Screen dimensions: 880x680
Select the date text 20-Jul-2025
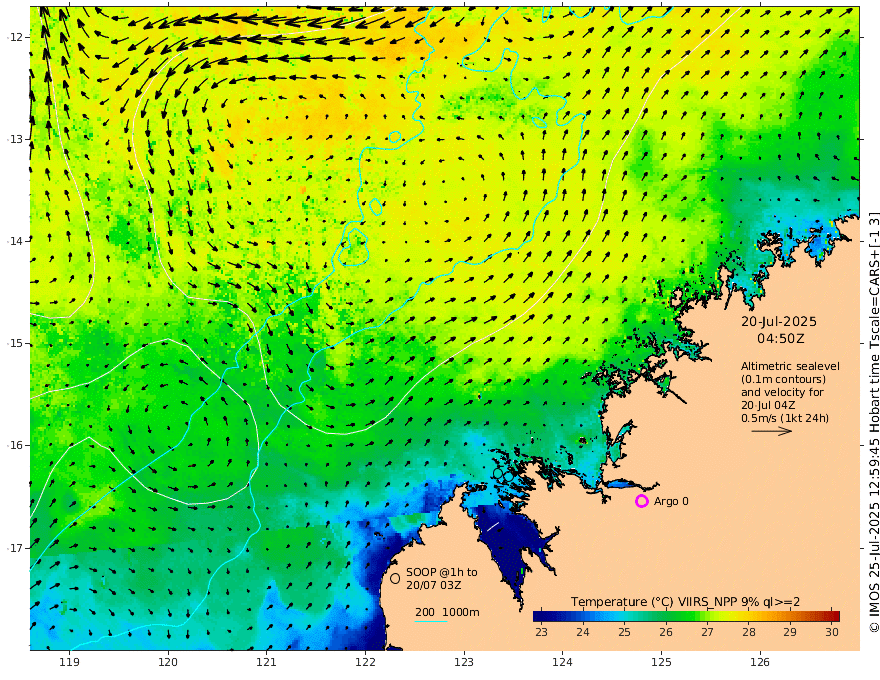point(779,321)
